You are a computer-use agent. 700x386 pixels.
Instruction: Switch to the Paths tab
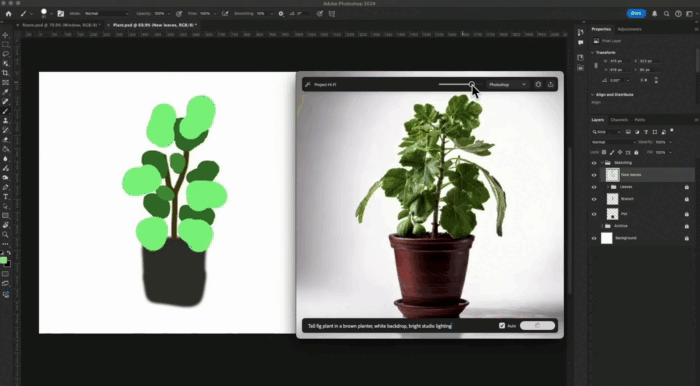tap(640, 120)
